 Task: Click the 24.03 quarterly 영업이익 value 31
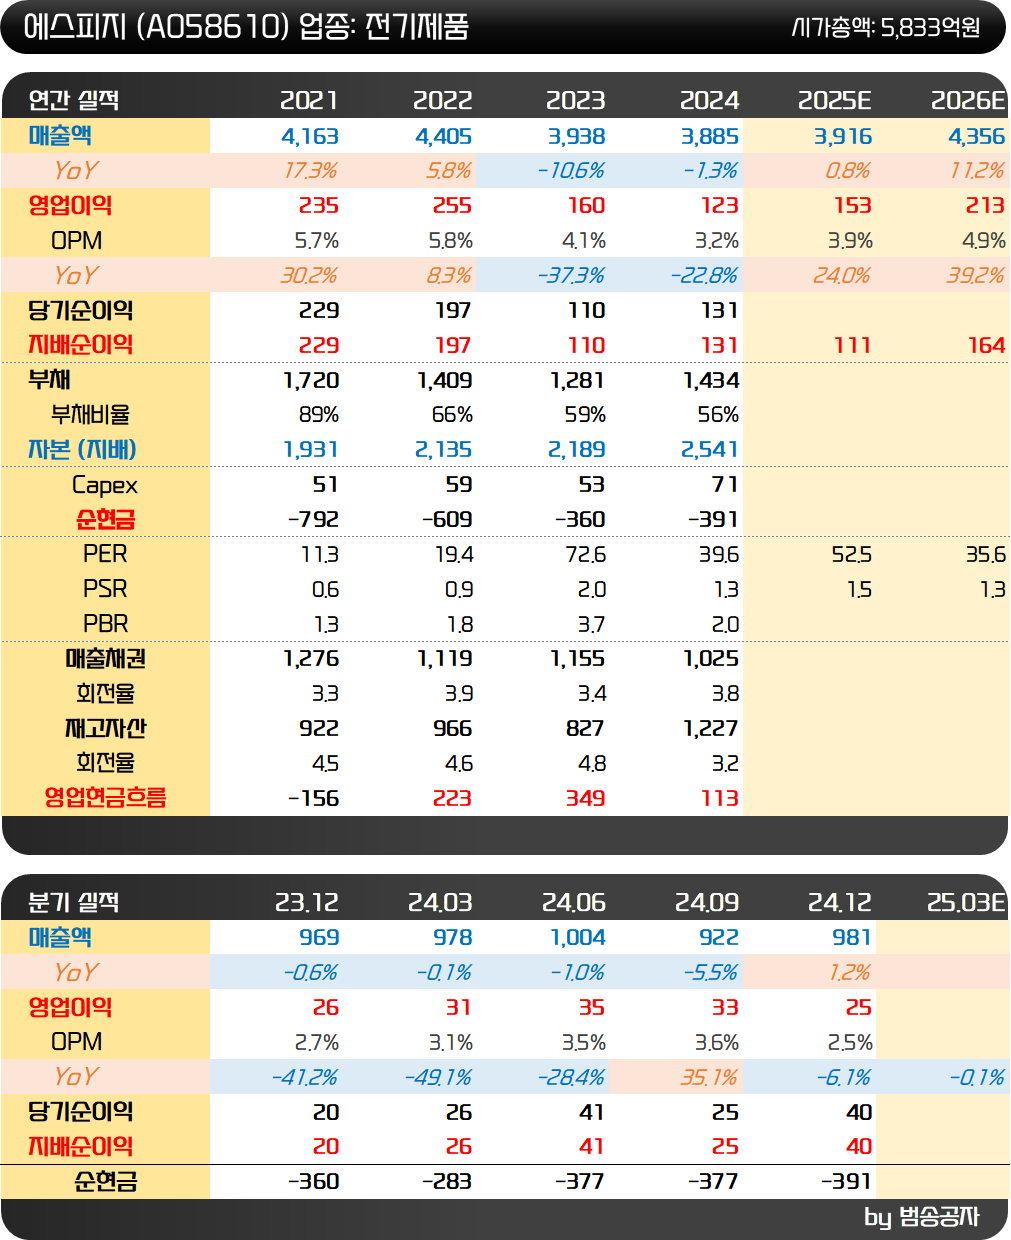click(458, 1007)
